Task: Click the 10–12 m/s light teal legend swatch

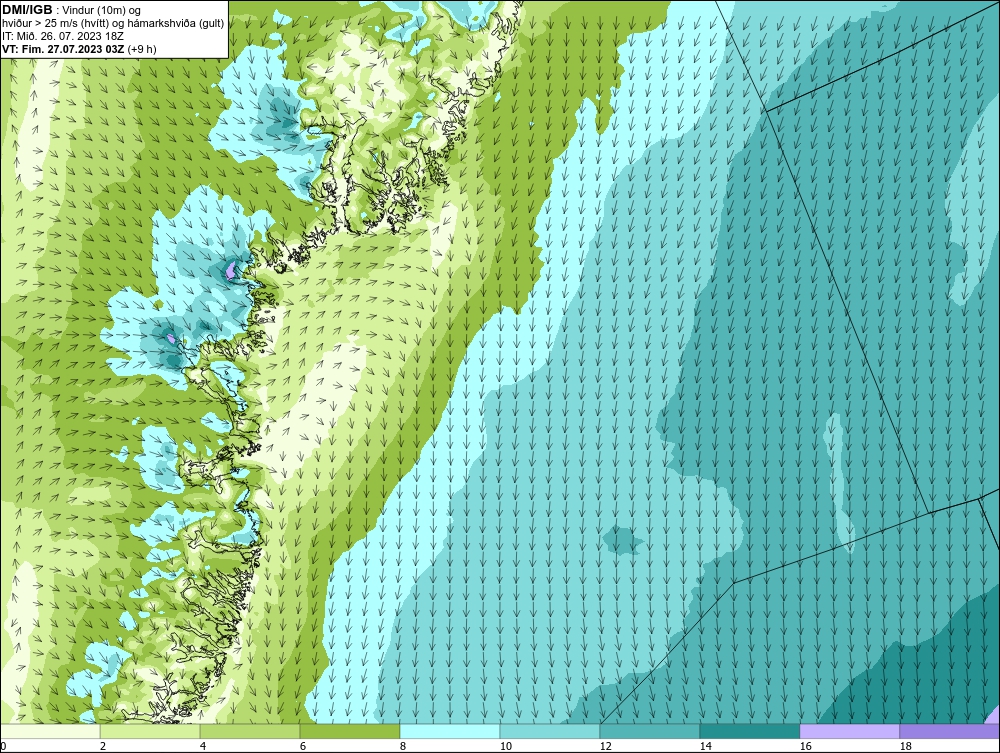Action: [x=550, y=731]
